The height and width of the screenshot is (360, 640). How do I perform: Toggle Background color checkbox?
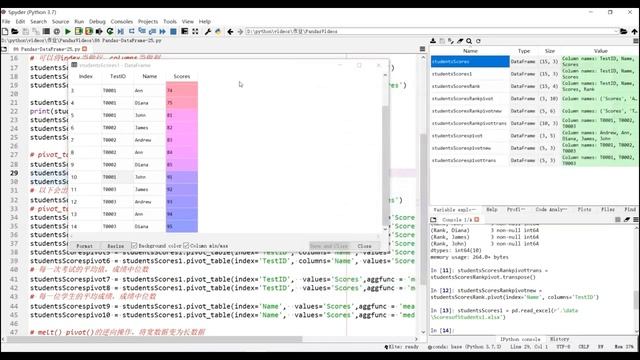click(134, 246)
